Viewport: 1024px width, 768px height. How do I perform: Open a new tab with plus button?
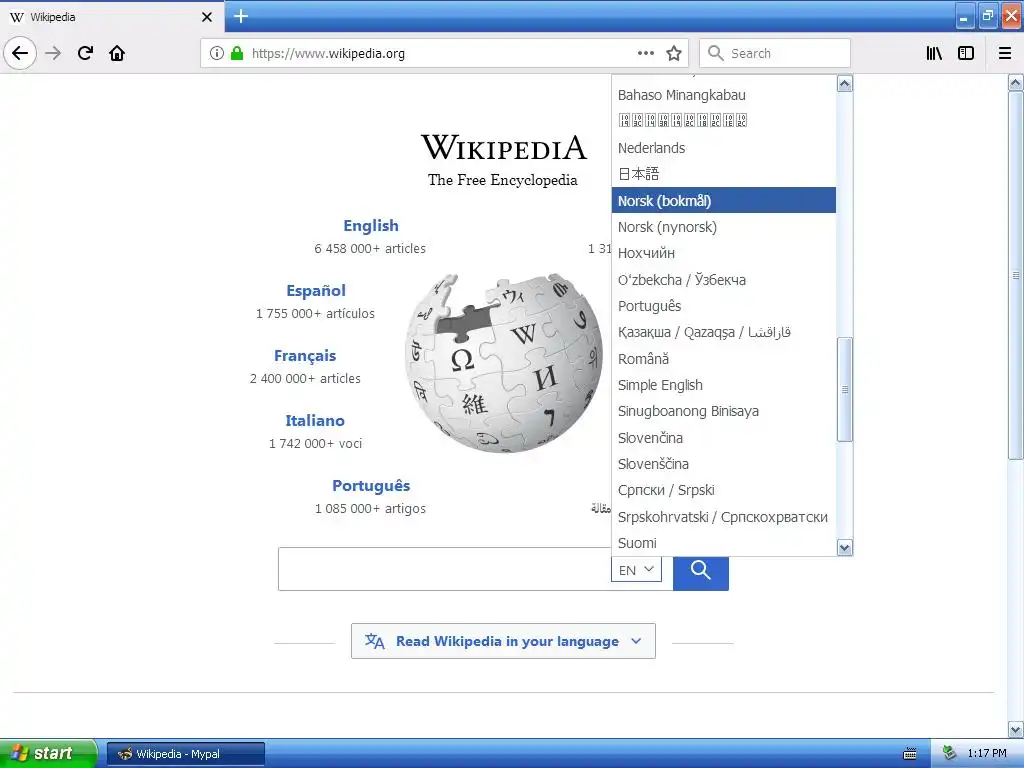click(x=241, y=16)
